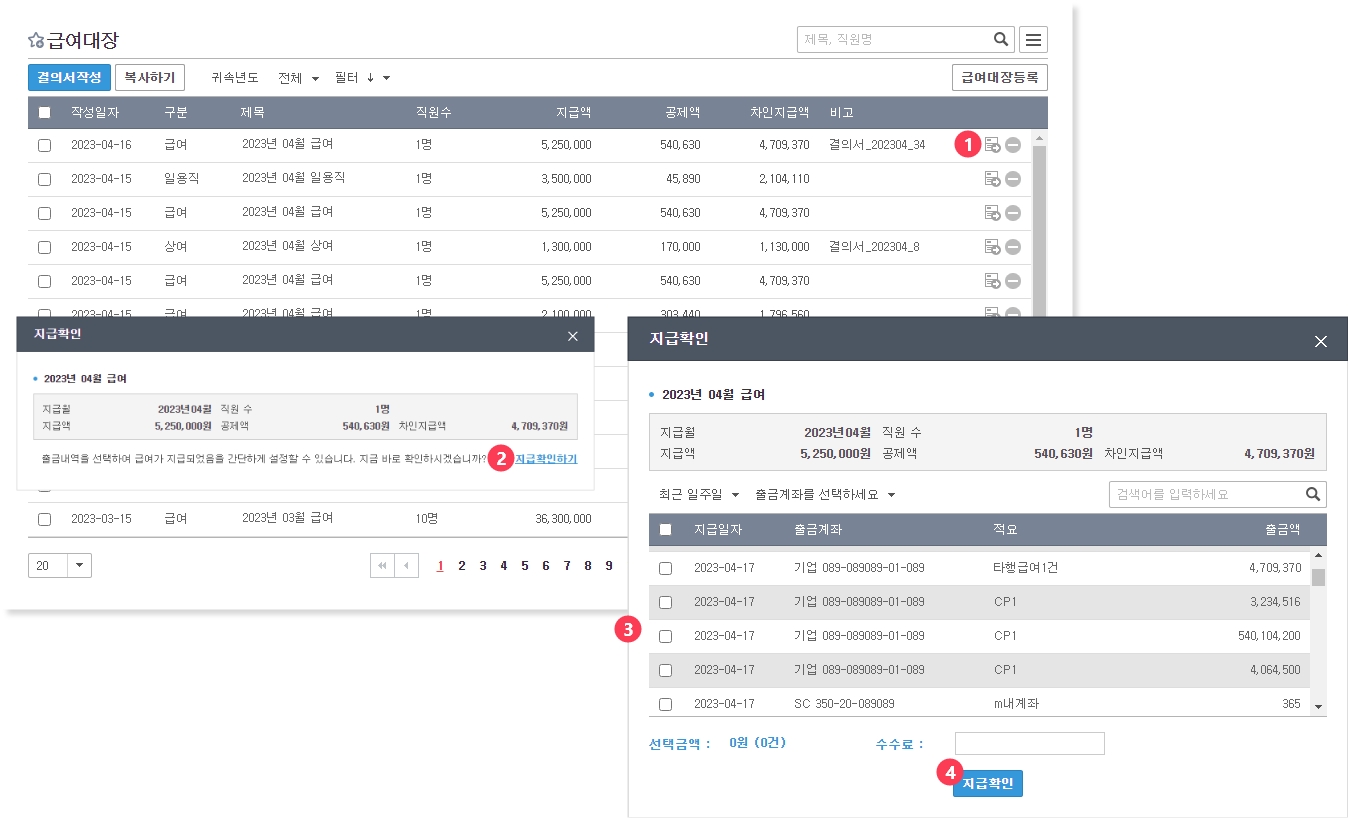Click the scroll-down arrow in withdrawal list scrollbar

pyautogui.click(x=1318, y=706)
